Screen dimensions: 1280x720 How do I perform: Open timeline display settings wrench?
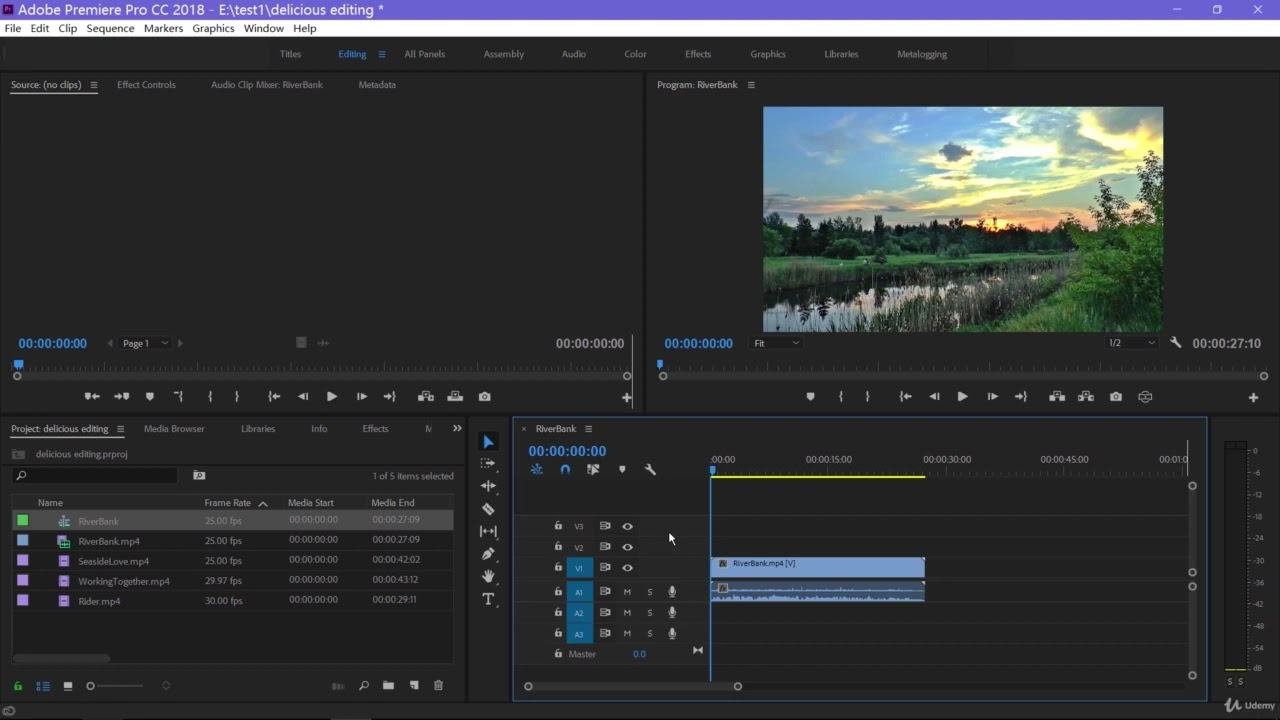[650, 469]
